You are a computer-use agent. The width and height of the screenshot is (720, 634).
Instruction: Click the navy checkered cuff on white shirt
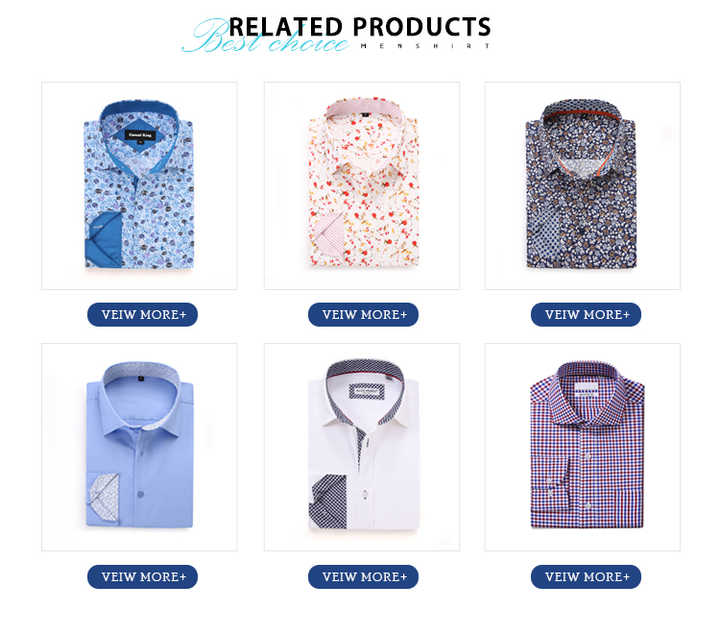coord(329,501)
